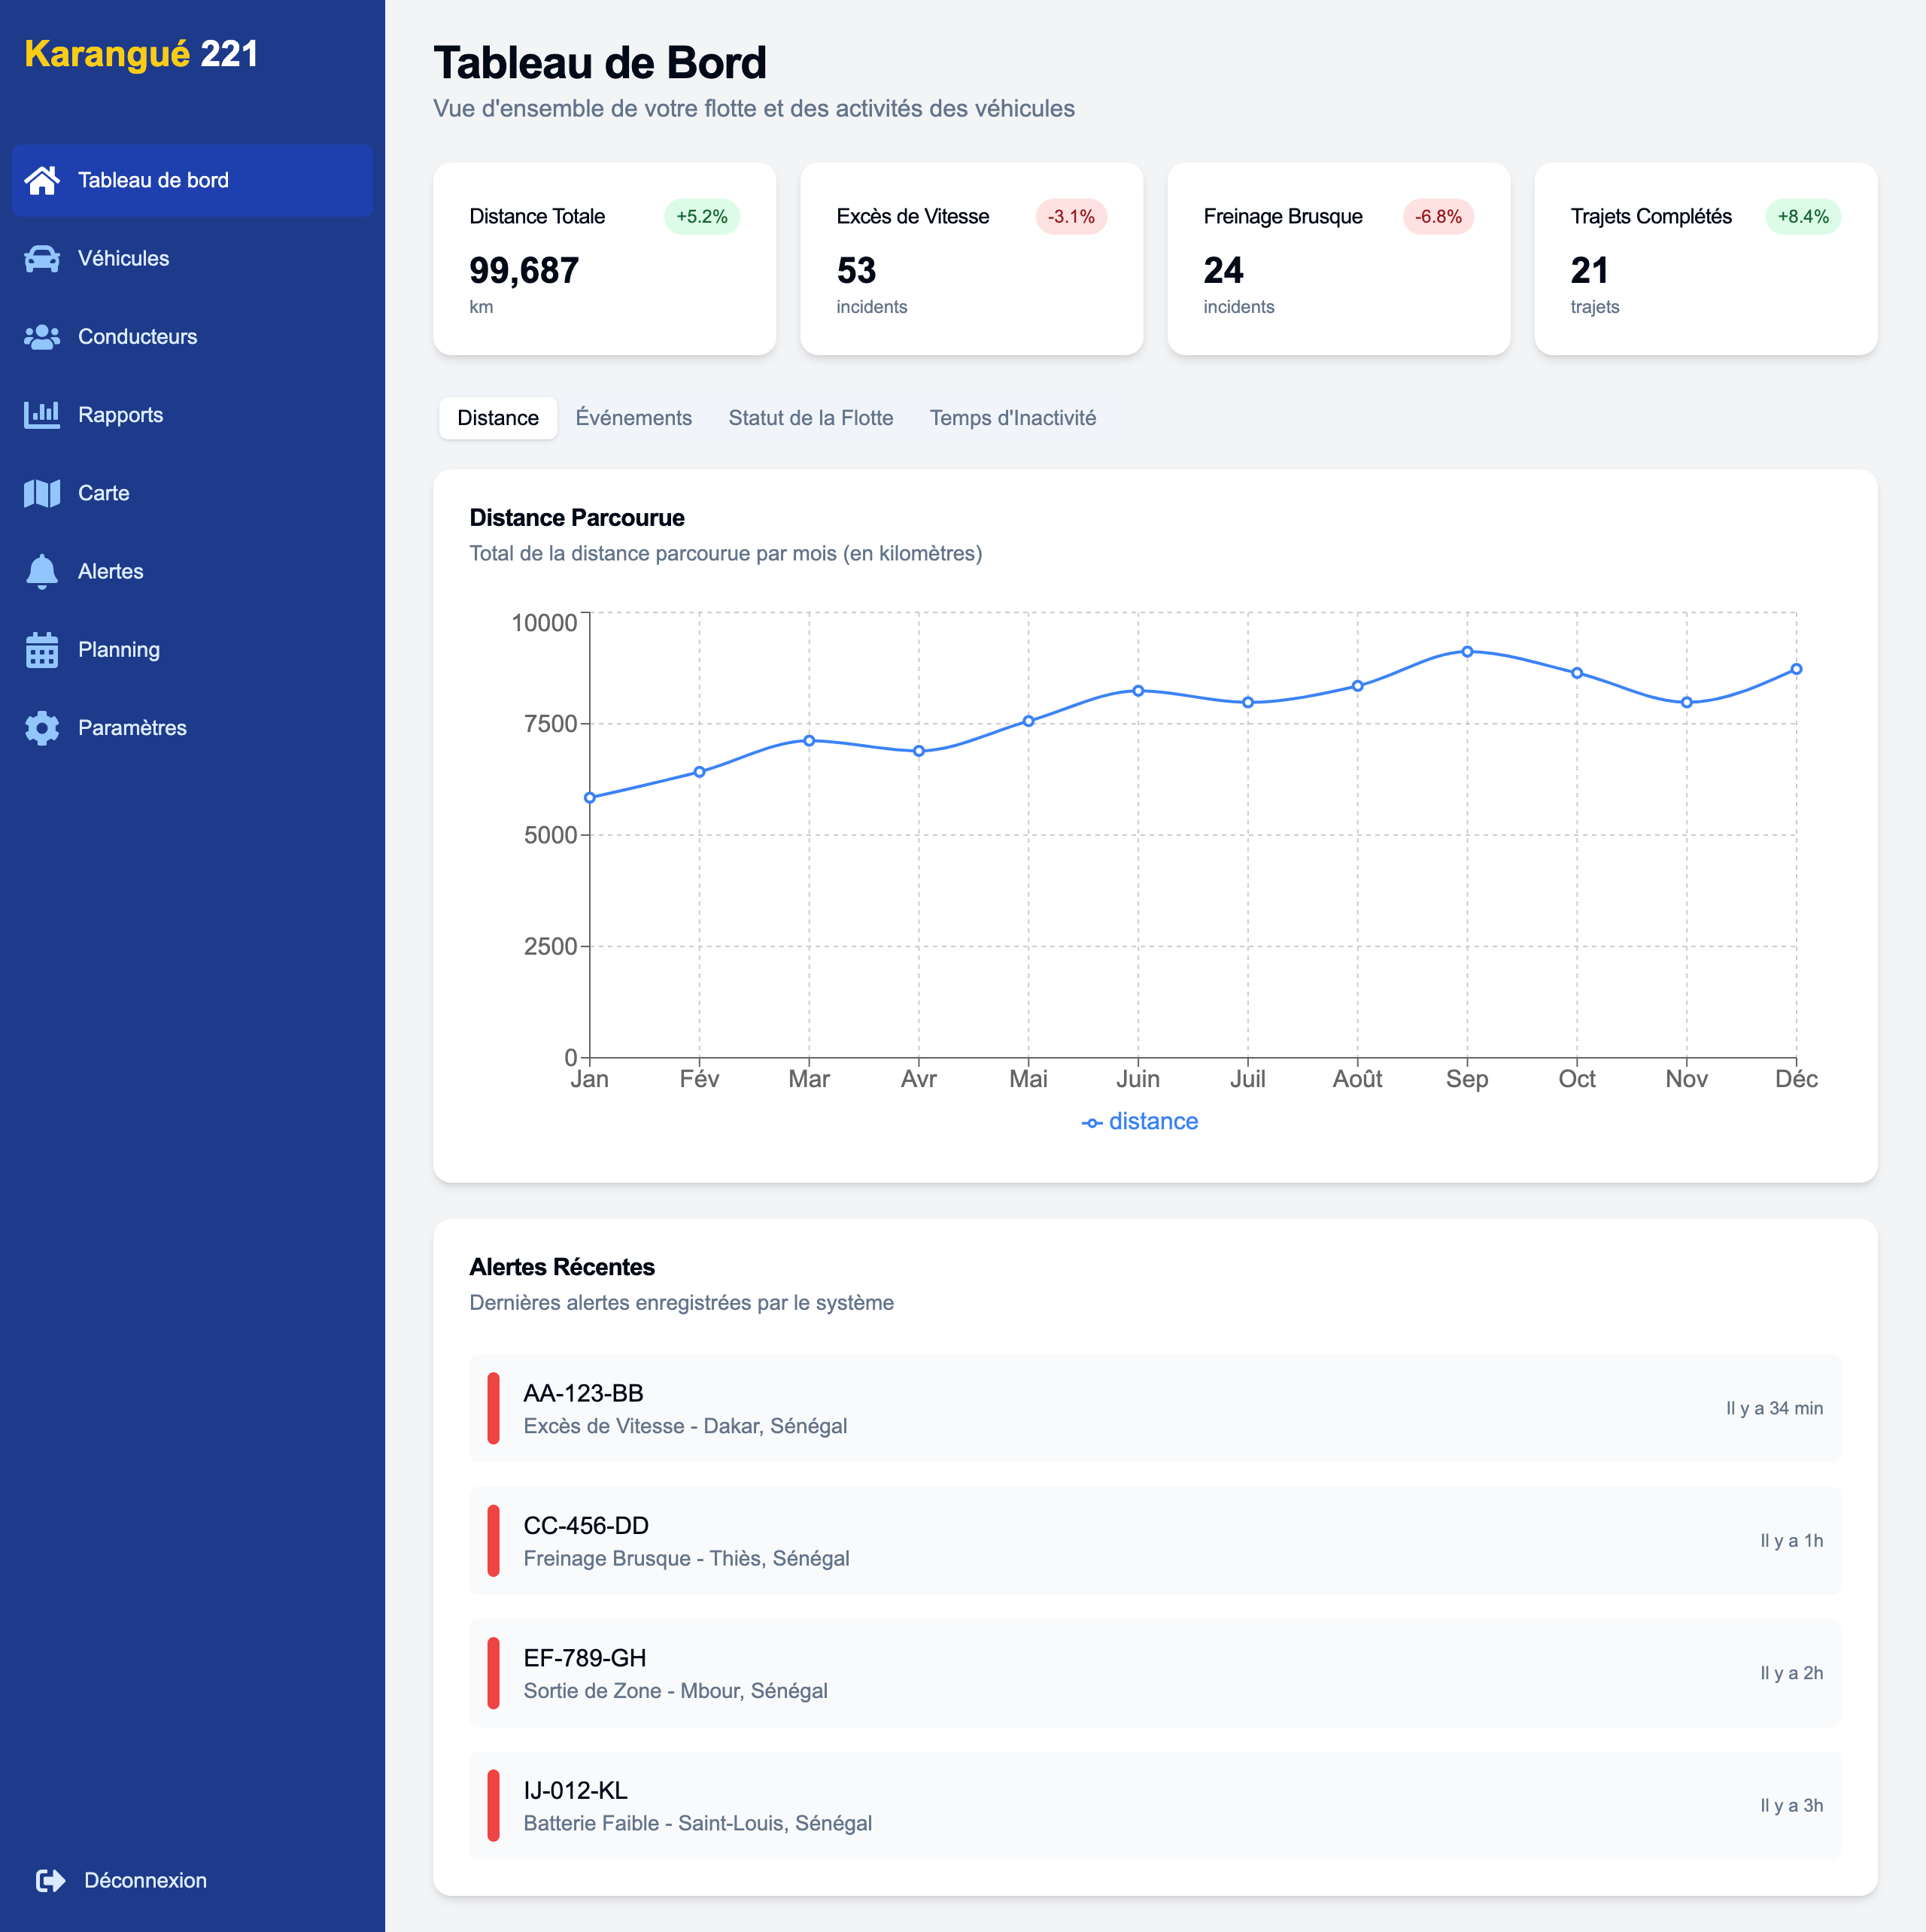The width and height of the screenshot is (1926, 1932).
Task: Click the Déconnexion logout icon
Action: click(x=50, y=1880)
